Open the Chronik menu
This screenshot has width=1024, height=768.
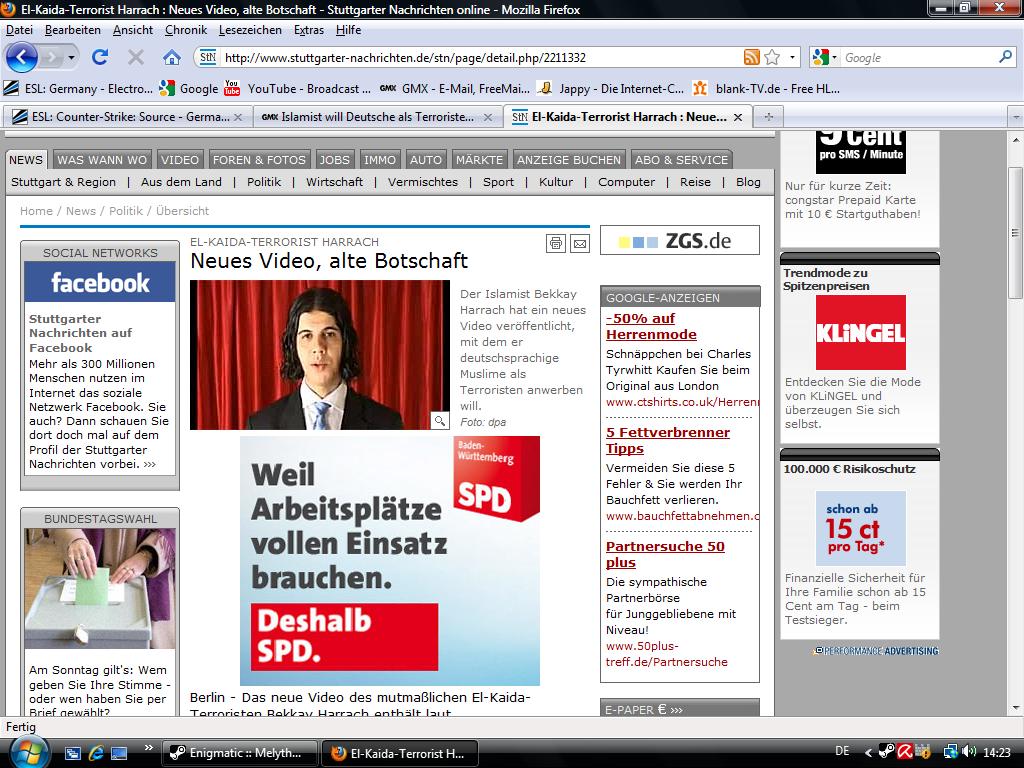[185, 30]
